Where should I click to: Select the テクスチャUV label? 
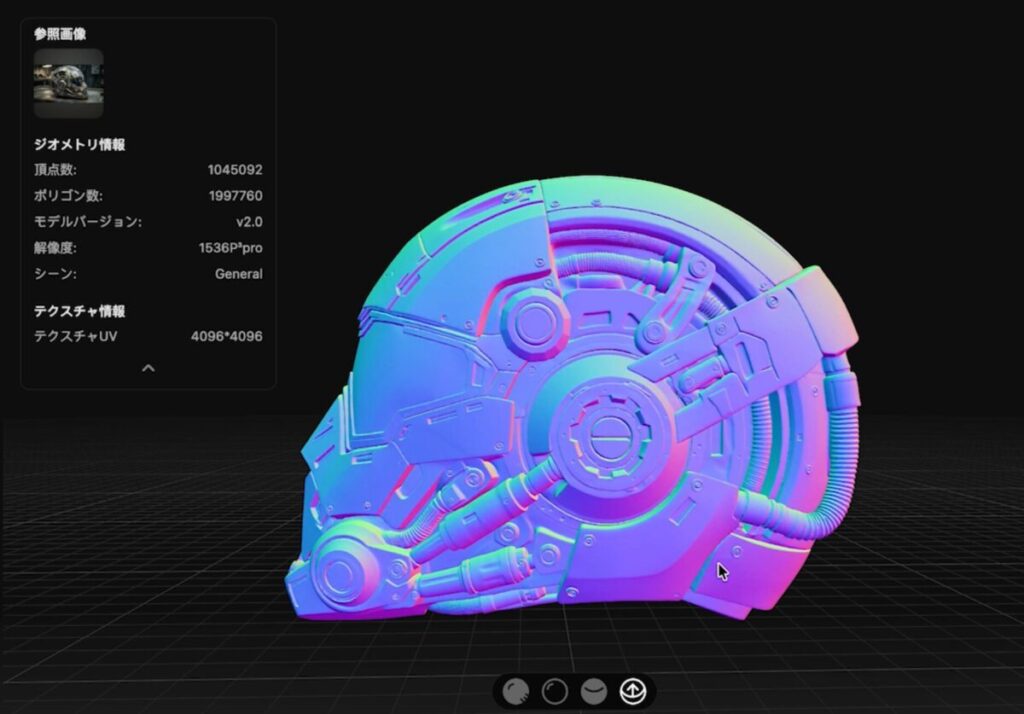(76, 337)
